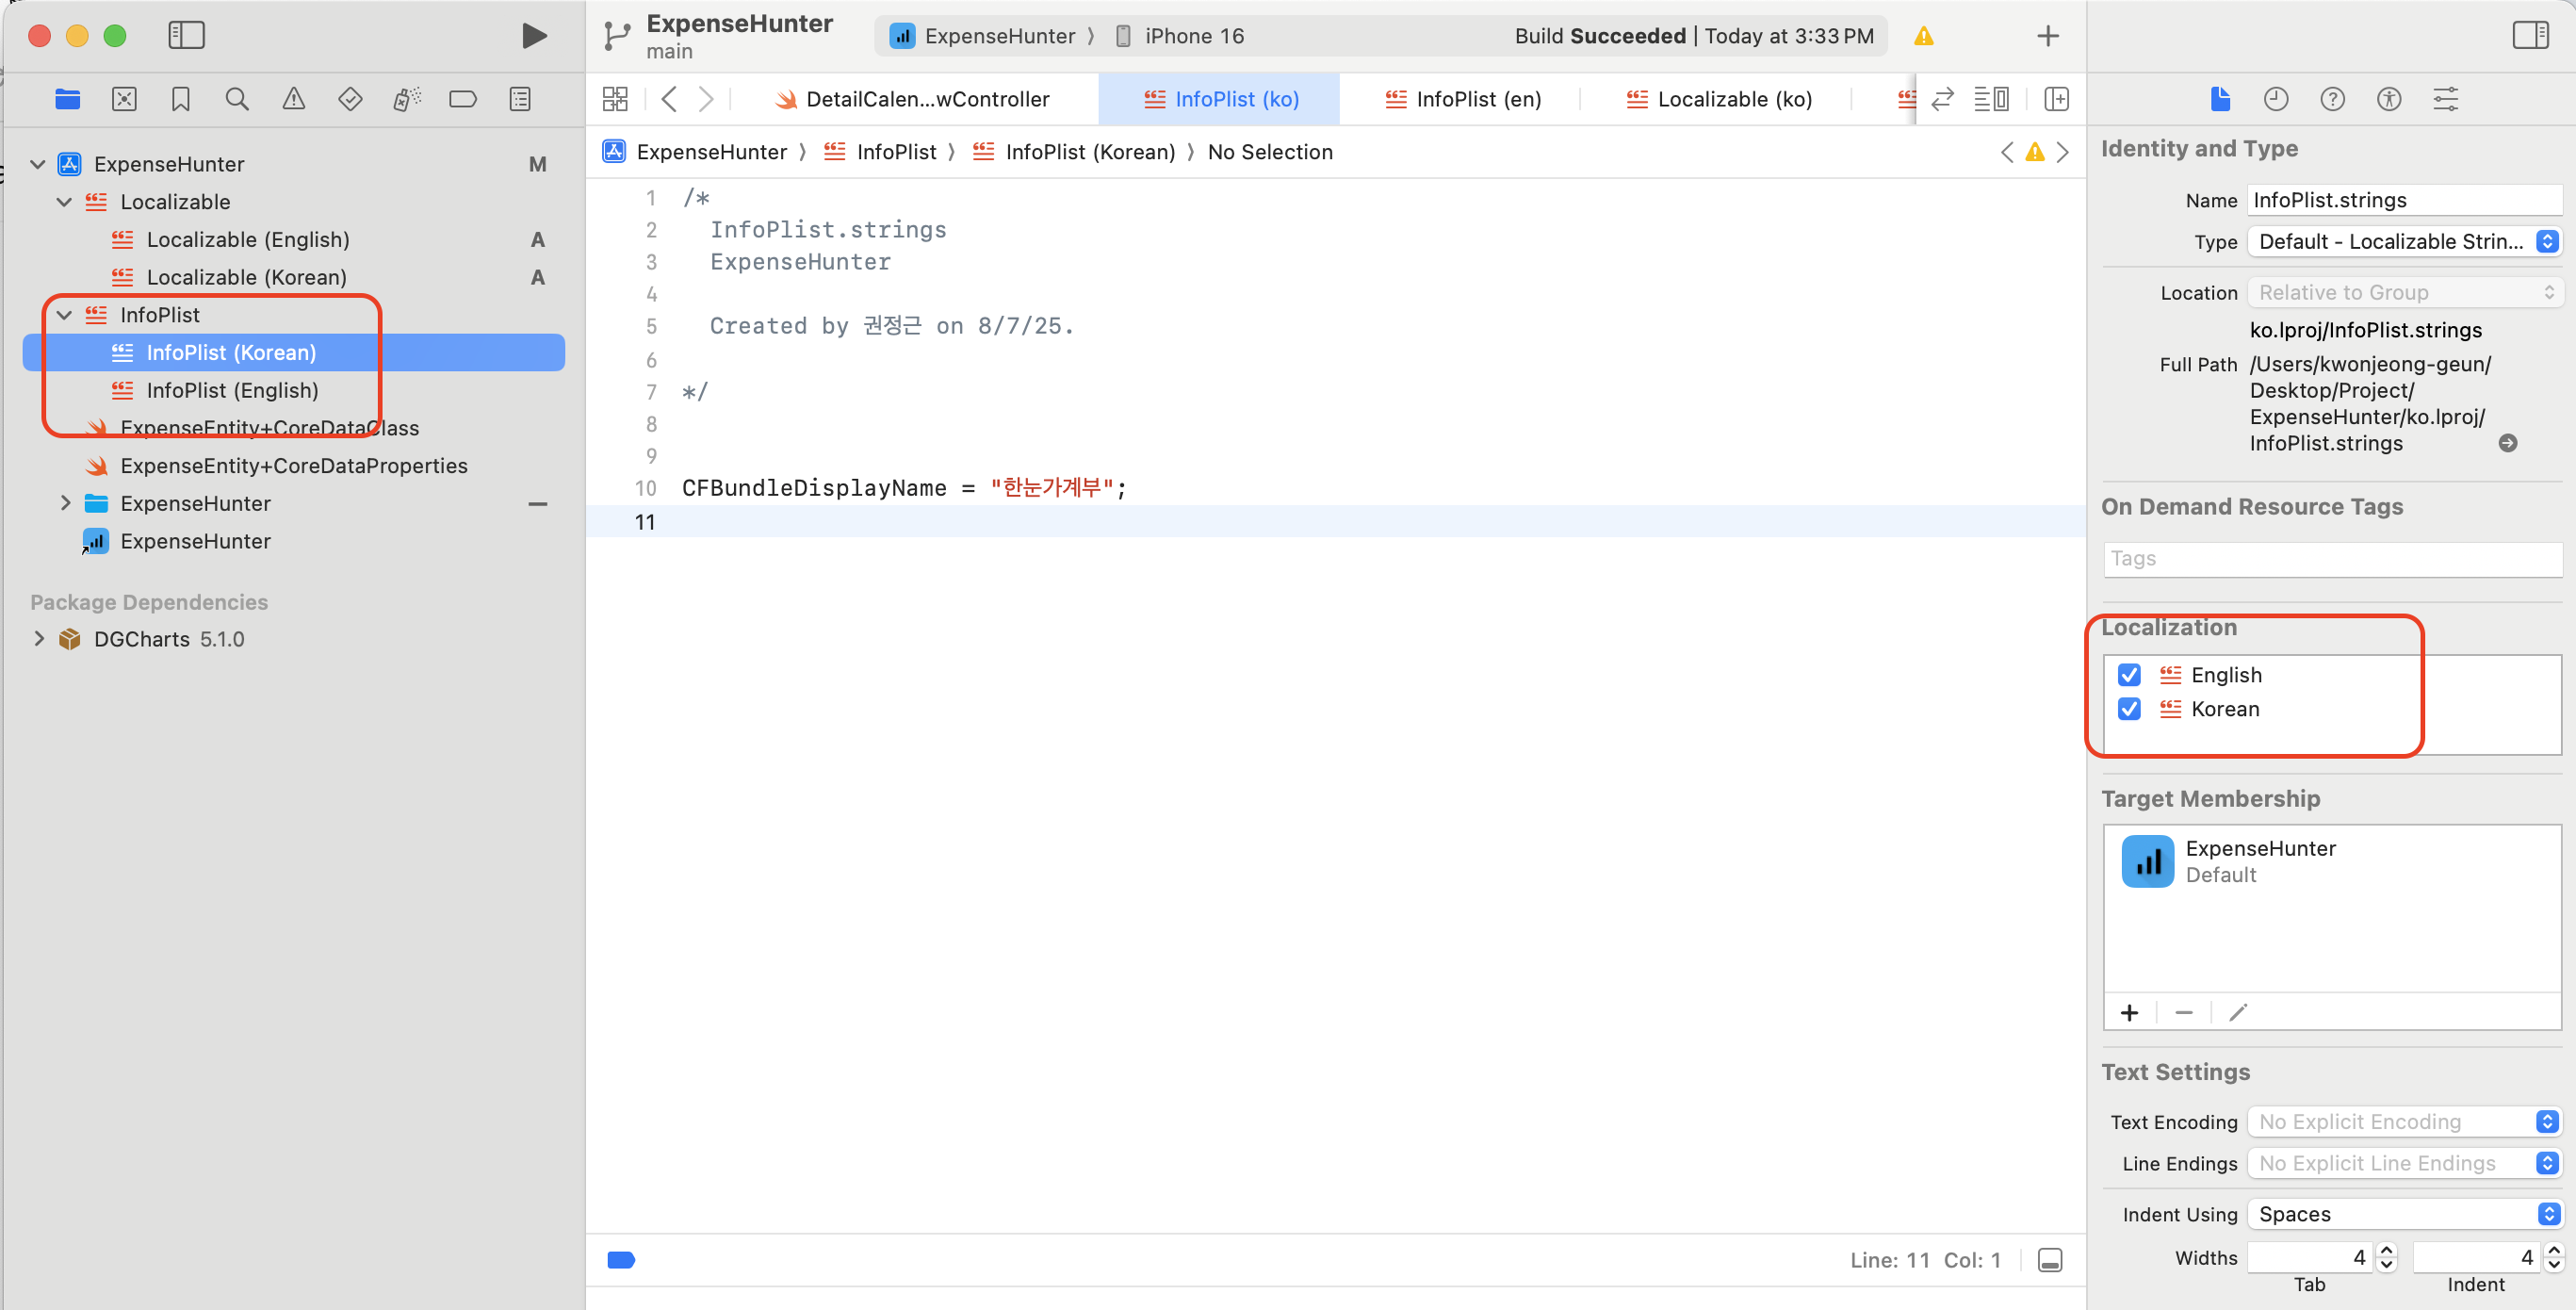Hide the right inspector panel
Screen dimensions: 2576x1310
point(2530,36)
